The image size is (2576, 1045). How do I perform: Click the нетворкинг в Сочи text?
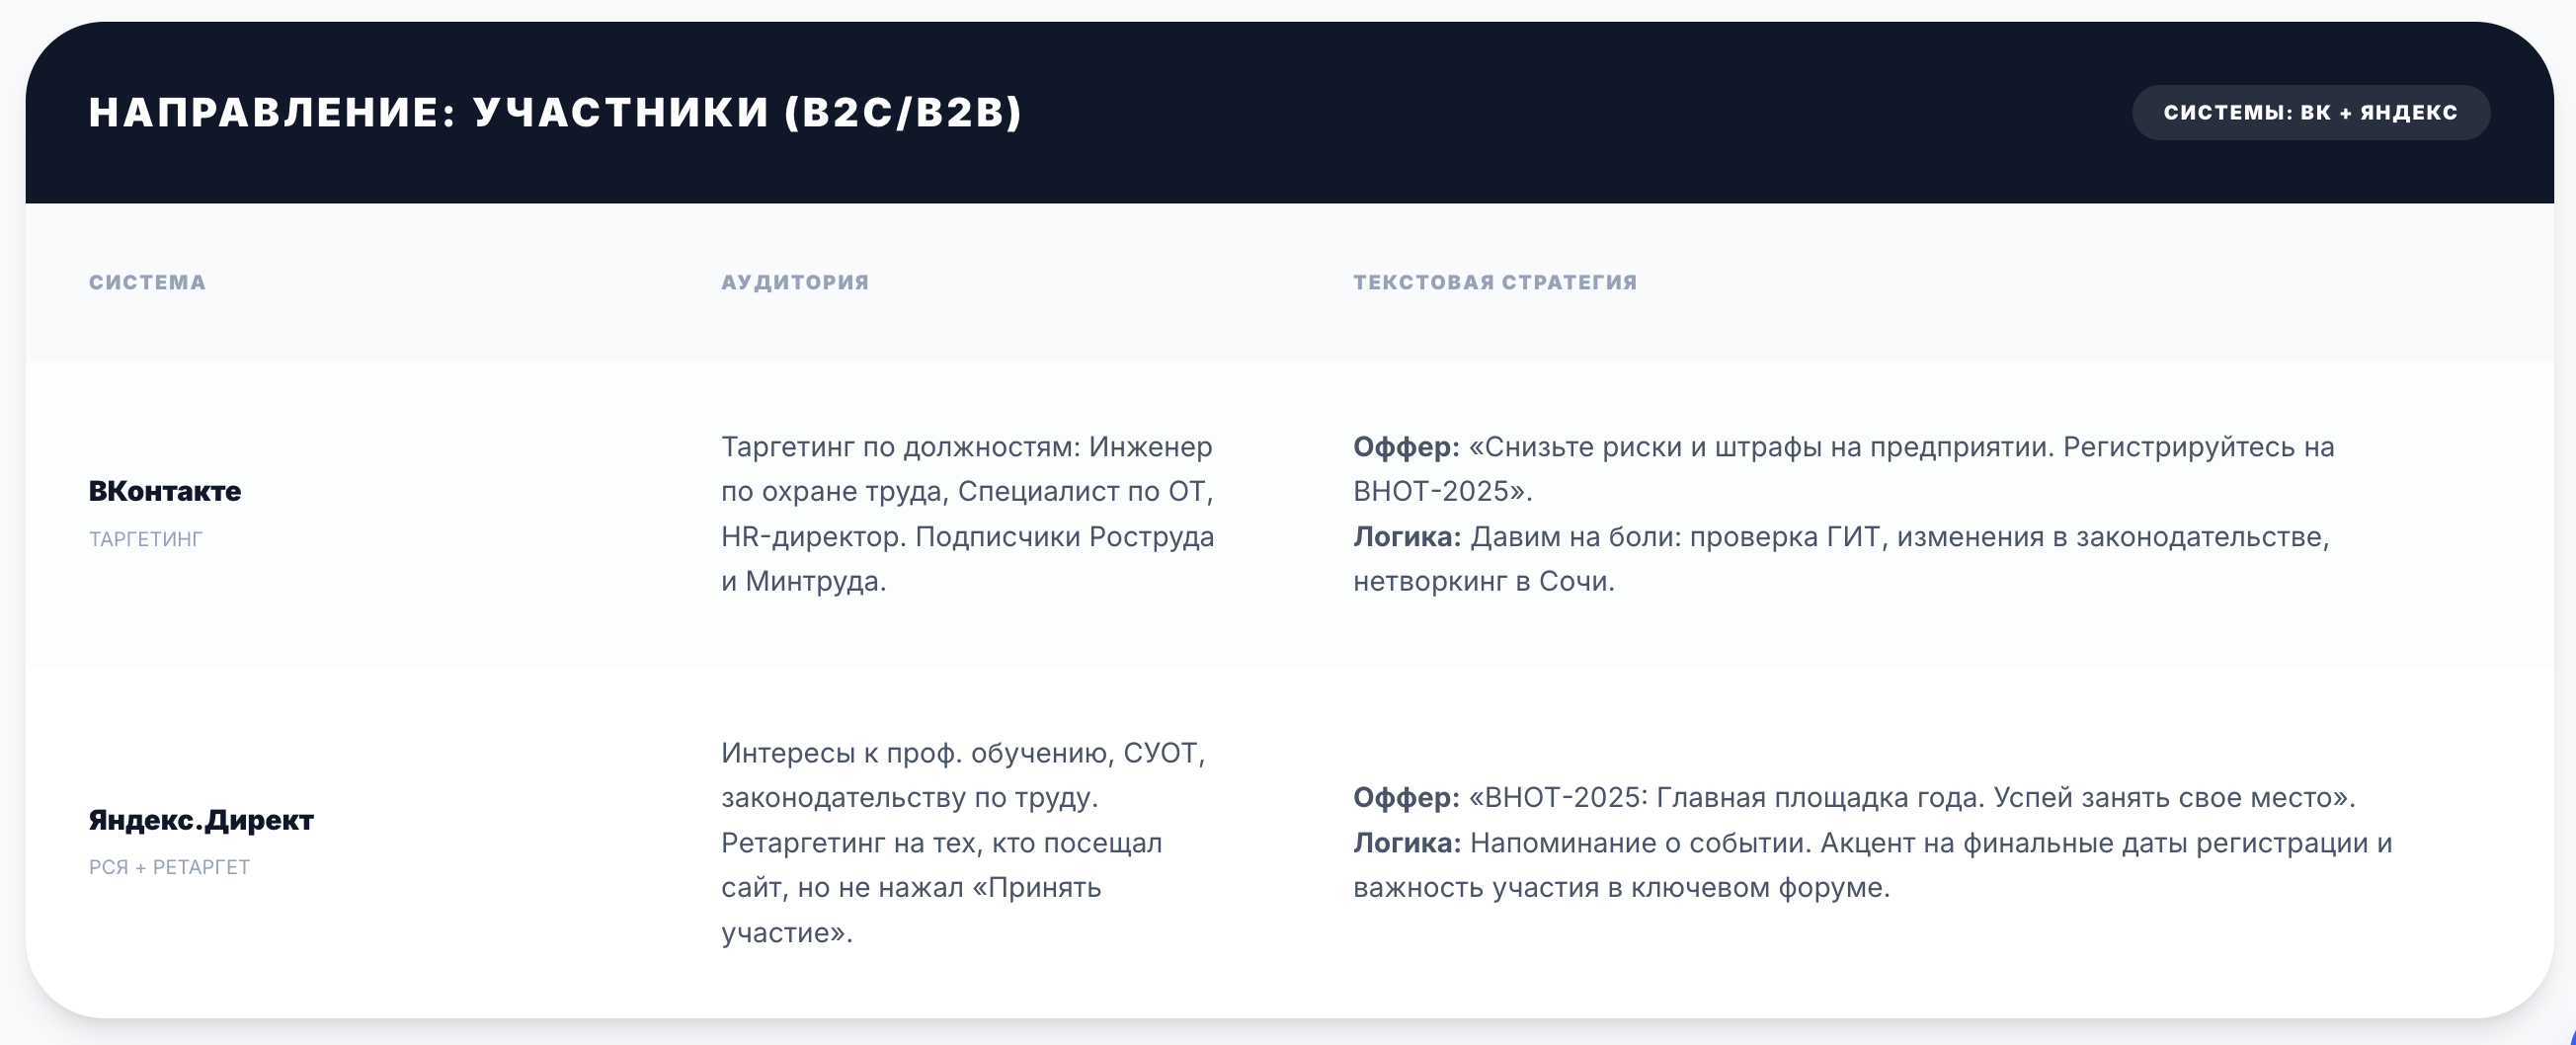1483,582
